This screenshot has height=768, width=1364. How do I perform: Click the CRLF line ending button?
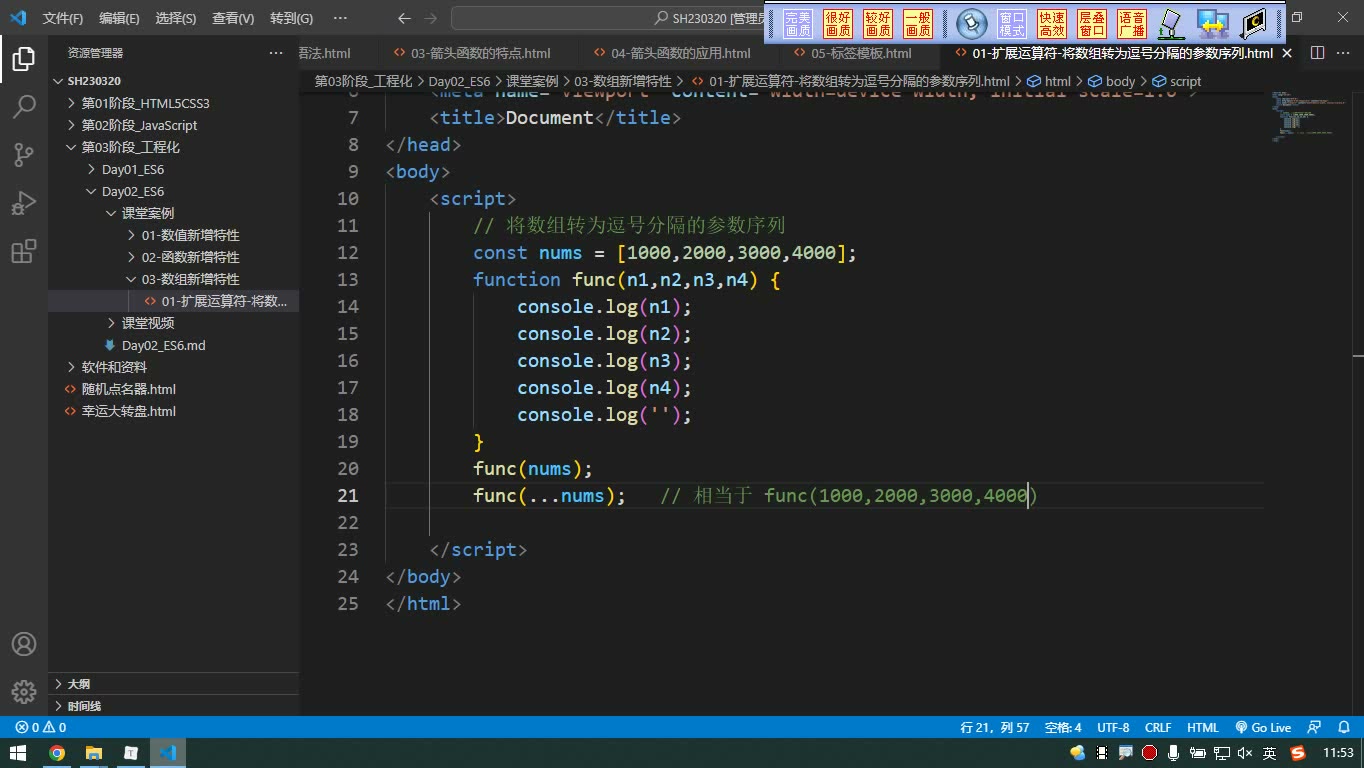pos(1158,728)
